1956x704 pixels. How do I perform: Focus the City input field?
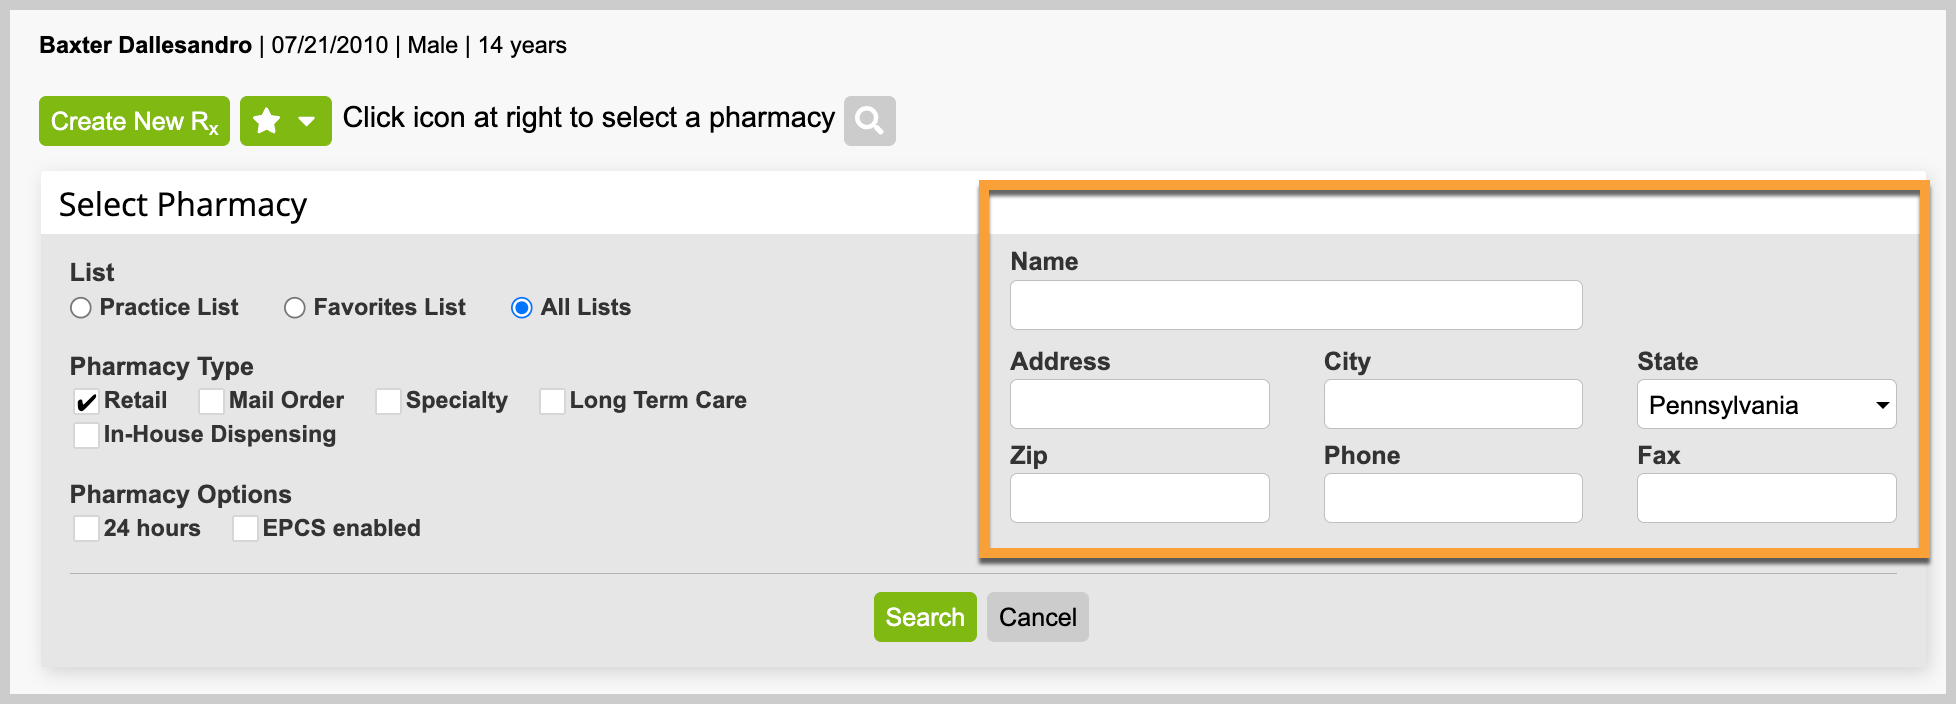click(x=1453, y=404)
